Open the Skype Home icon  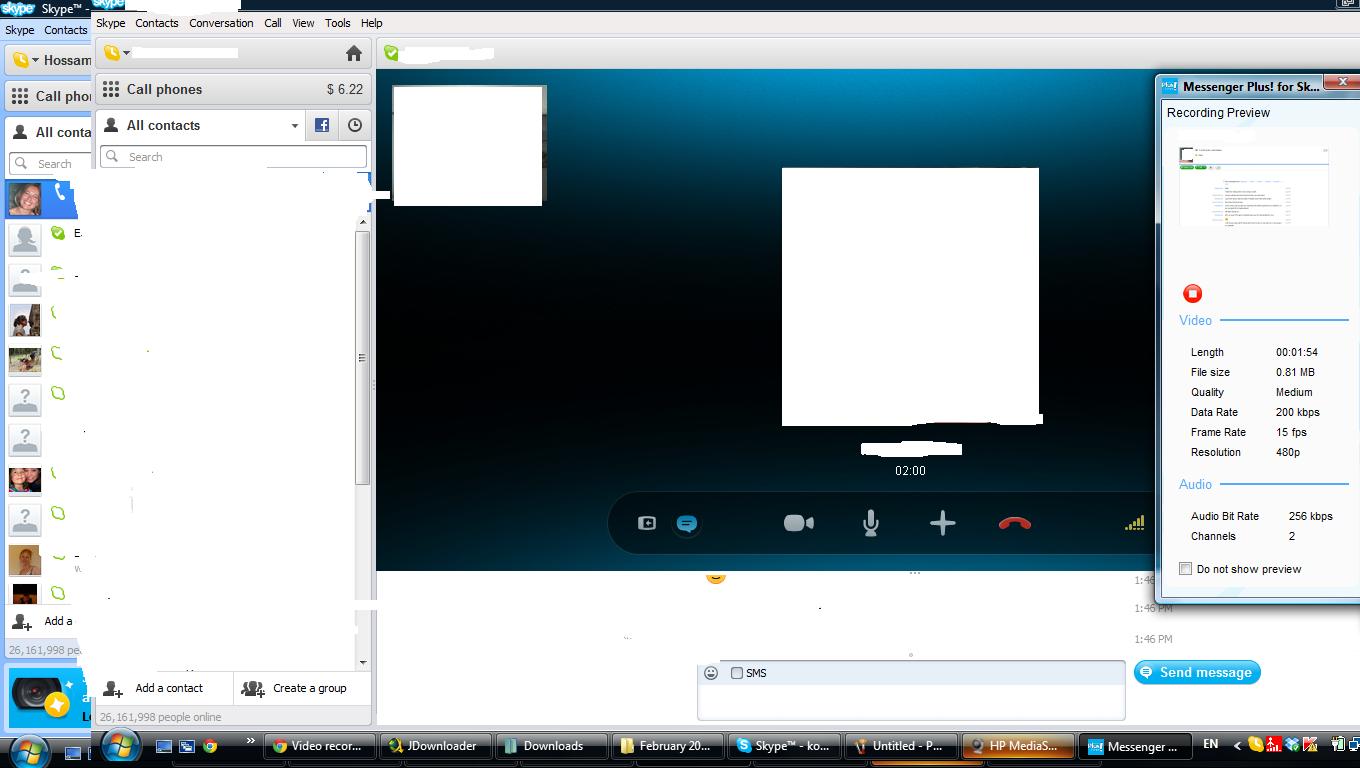pyautogui.click(x=353, y=53)
